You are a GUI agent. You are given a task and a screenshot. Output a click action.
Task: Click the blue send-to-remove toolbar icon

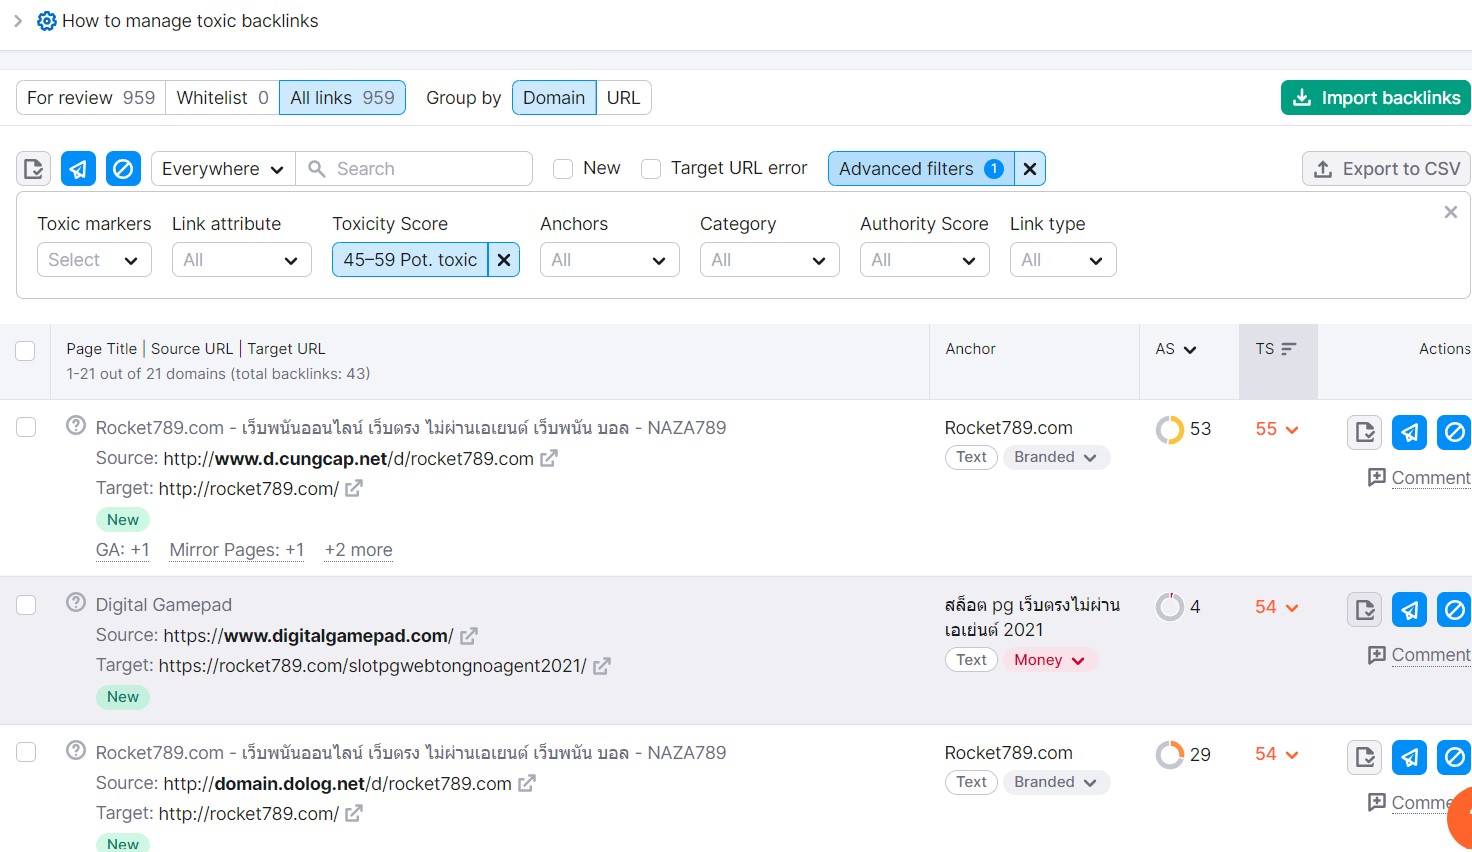78,169
